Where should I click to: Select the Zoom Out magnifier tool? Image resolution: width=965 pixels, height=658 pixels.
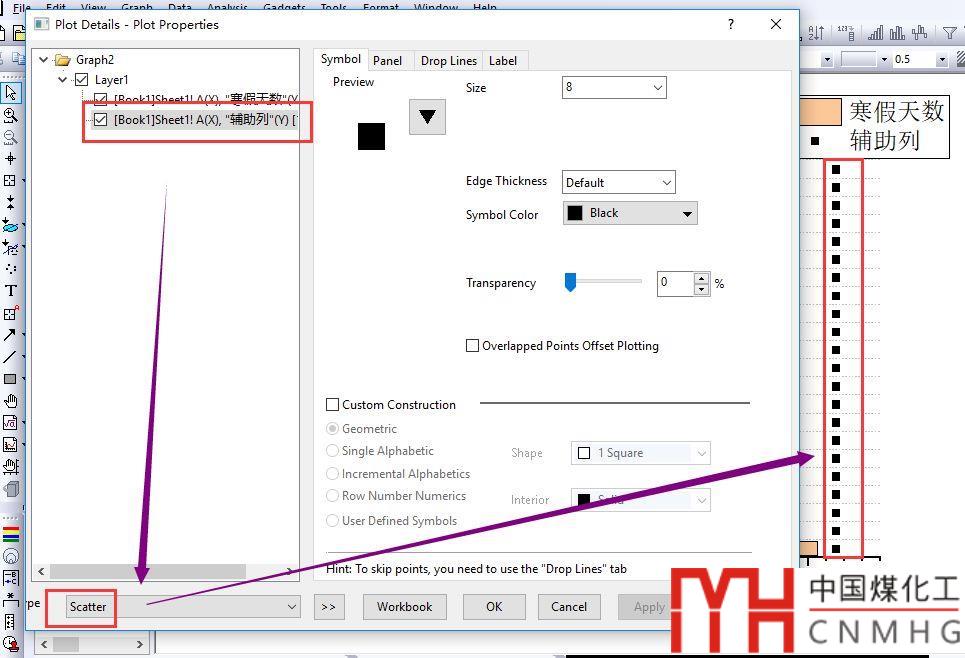(x=10, y=137)
